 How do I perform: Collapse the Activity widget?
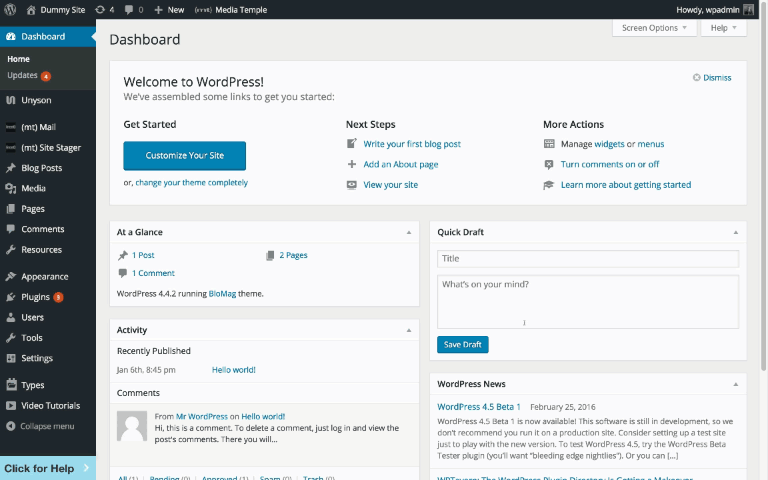tap(408, 330)
